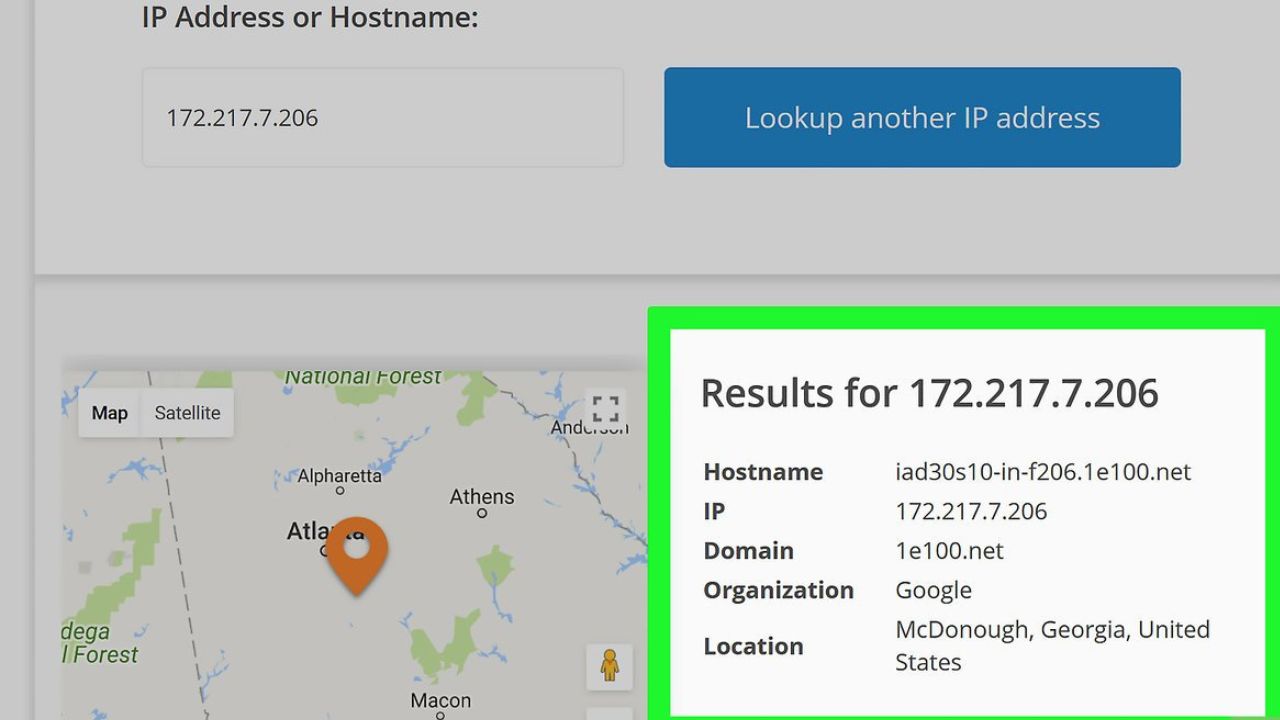Viewport: 1280px width, 720px height.
Task: Switch to Satellite map view
Action: (x=187, y=413)
